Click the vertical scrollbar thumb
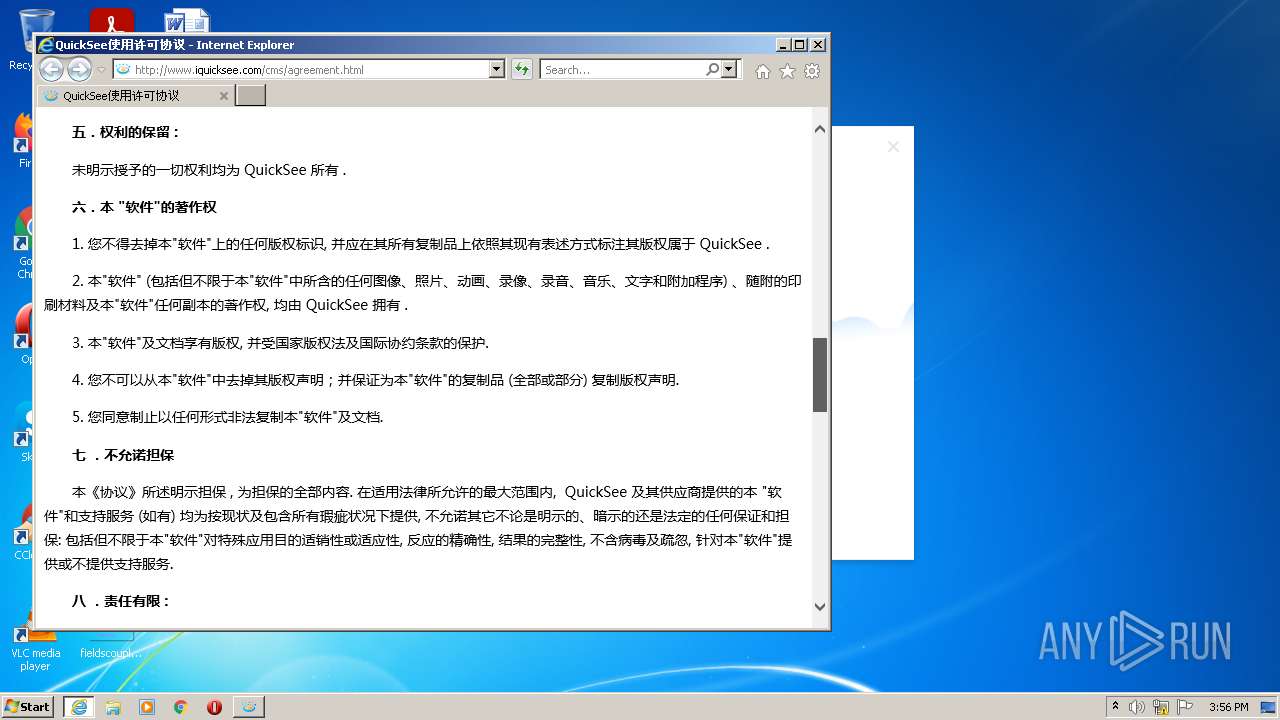 [820, 375]
